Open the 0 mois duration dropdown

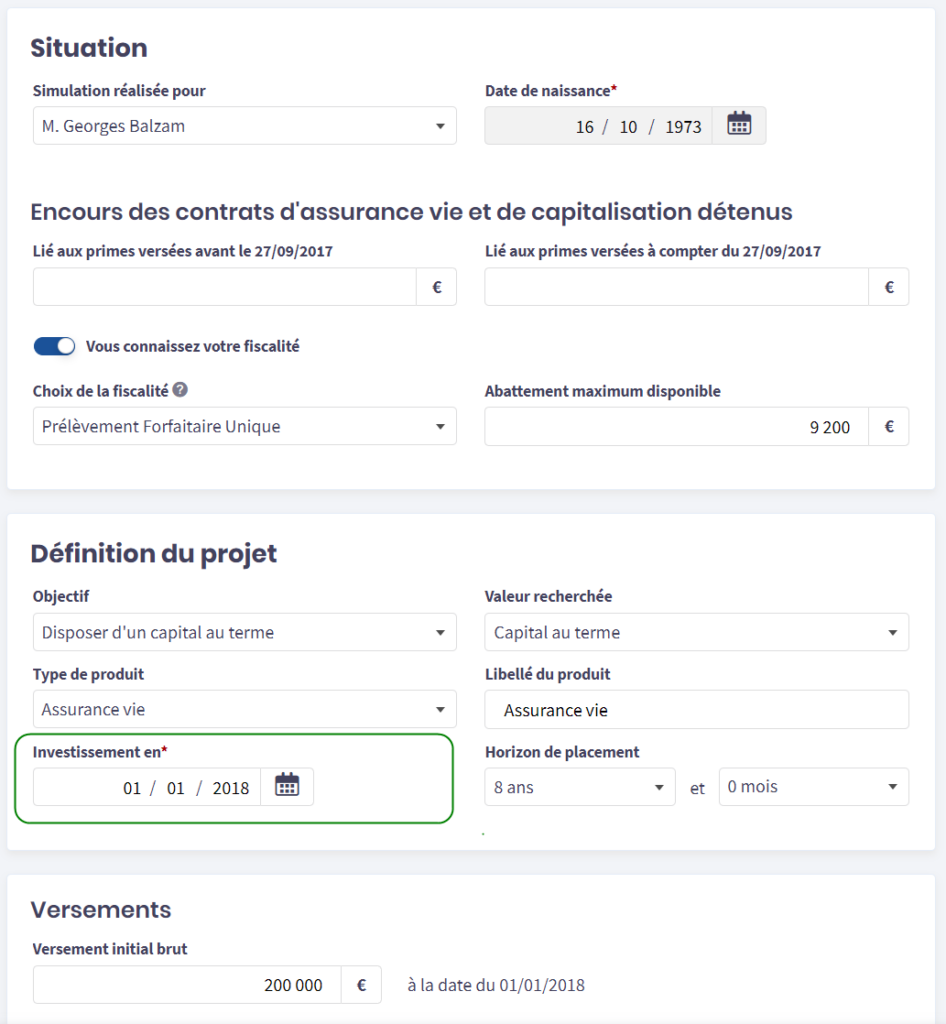point(813,787)
